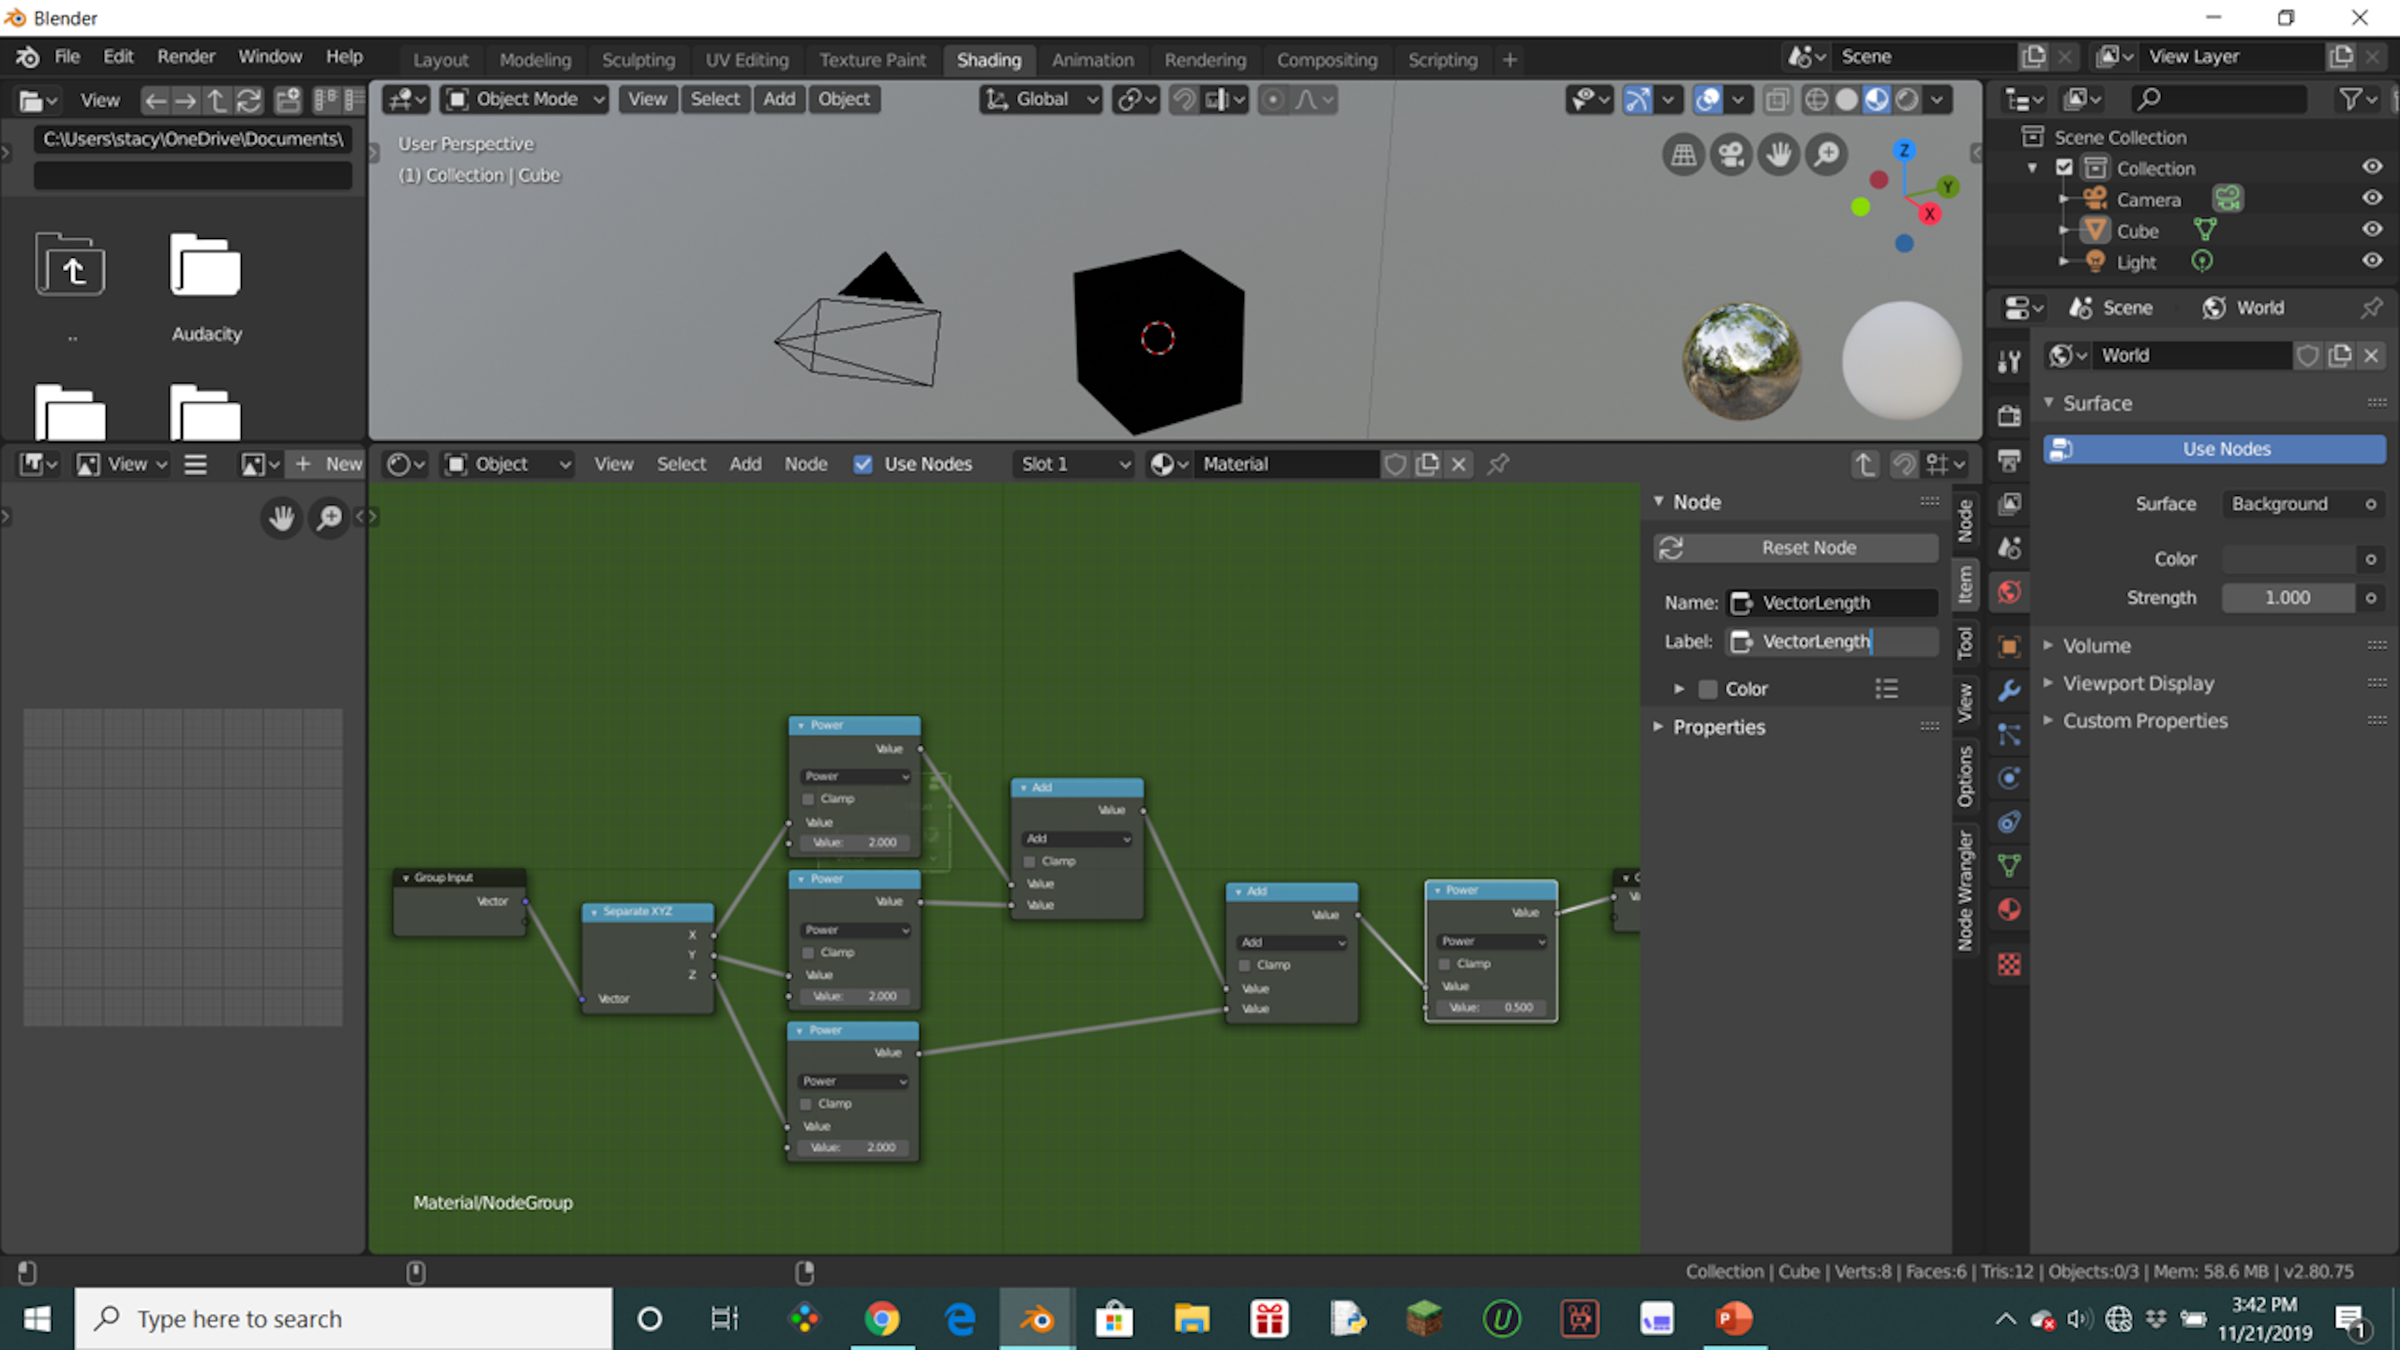This screenshot has width=2400, height=1350.
Task: Click the zoom magnifier gizmo in the viewport
Action: [x=1826, y=154]
